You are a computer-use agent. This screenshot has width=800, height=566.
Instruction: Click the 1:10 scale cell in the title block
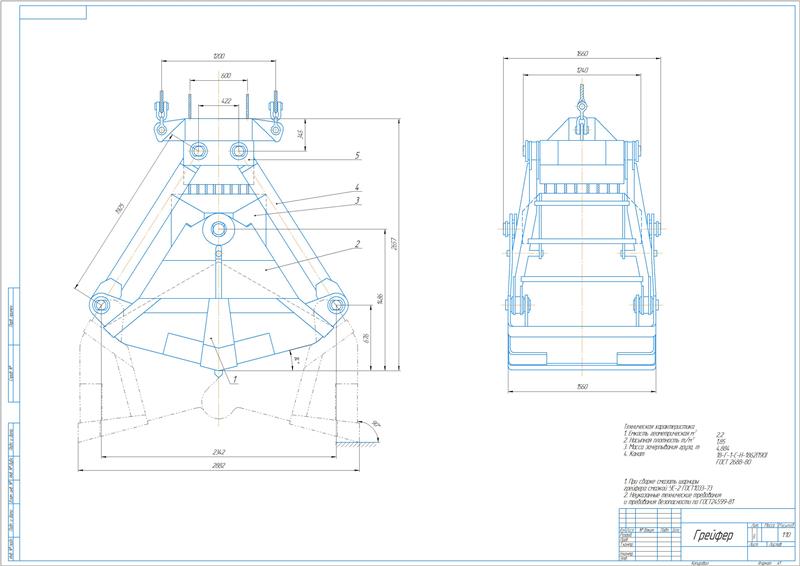point(786,535)
